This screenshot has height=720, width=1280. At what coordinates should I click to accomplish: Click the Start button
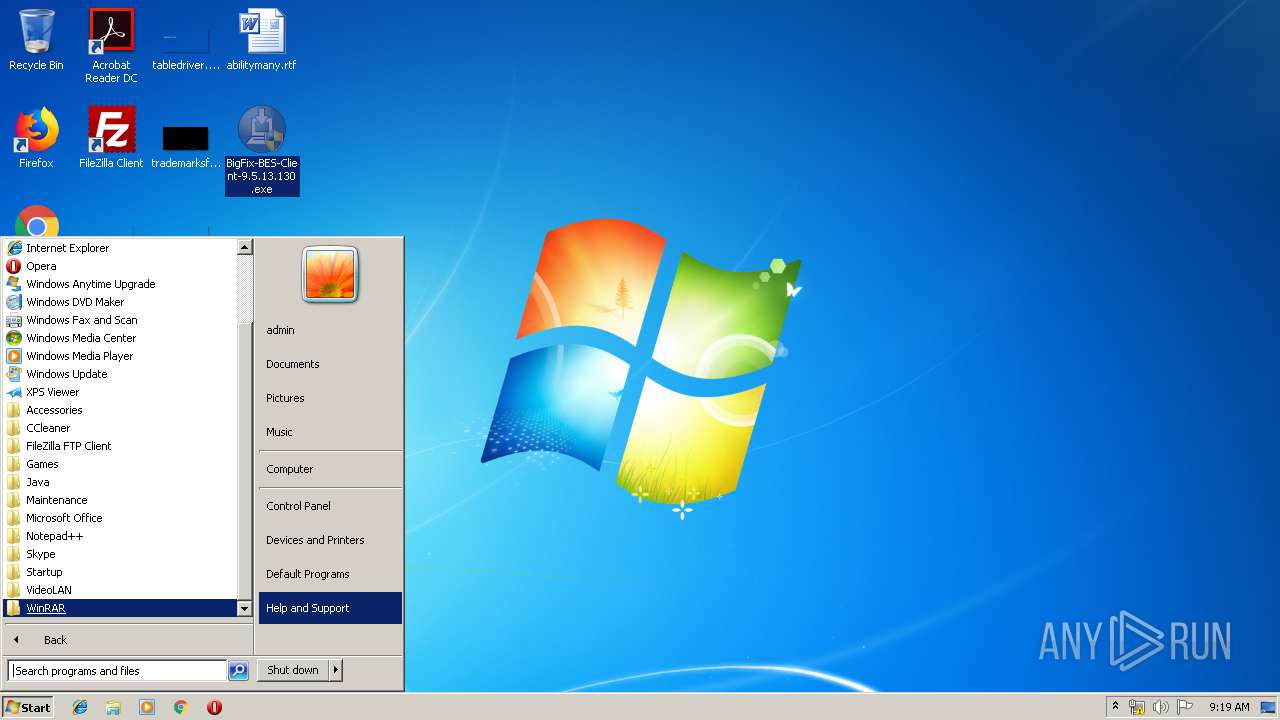[28, 707]
